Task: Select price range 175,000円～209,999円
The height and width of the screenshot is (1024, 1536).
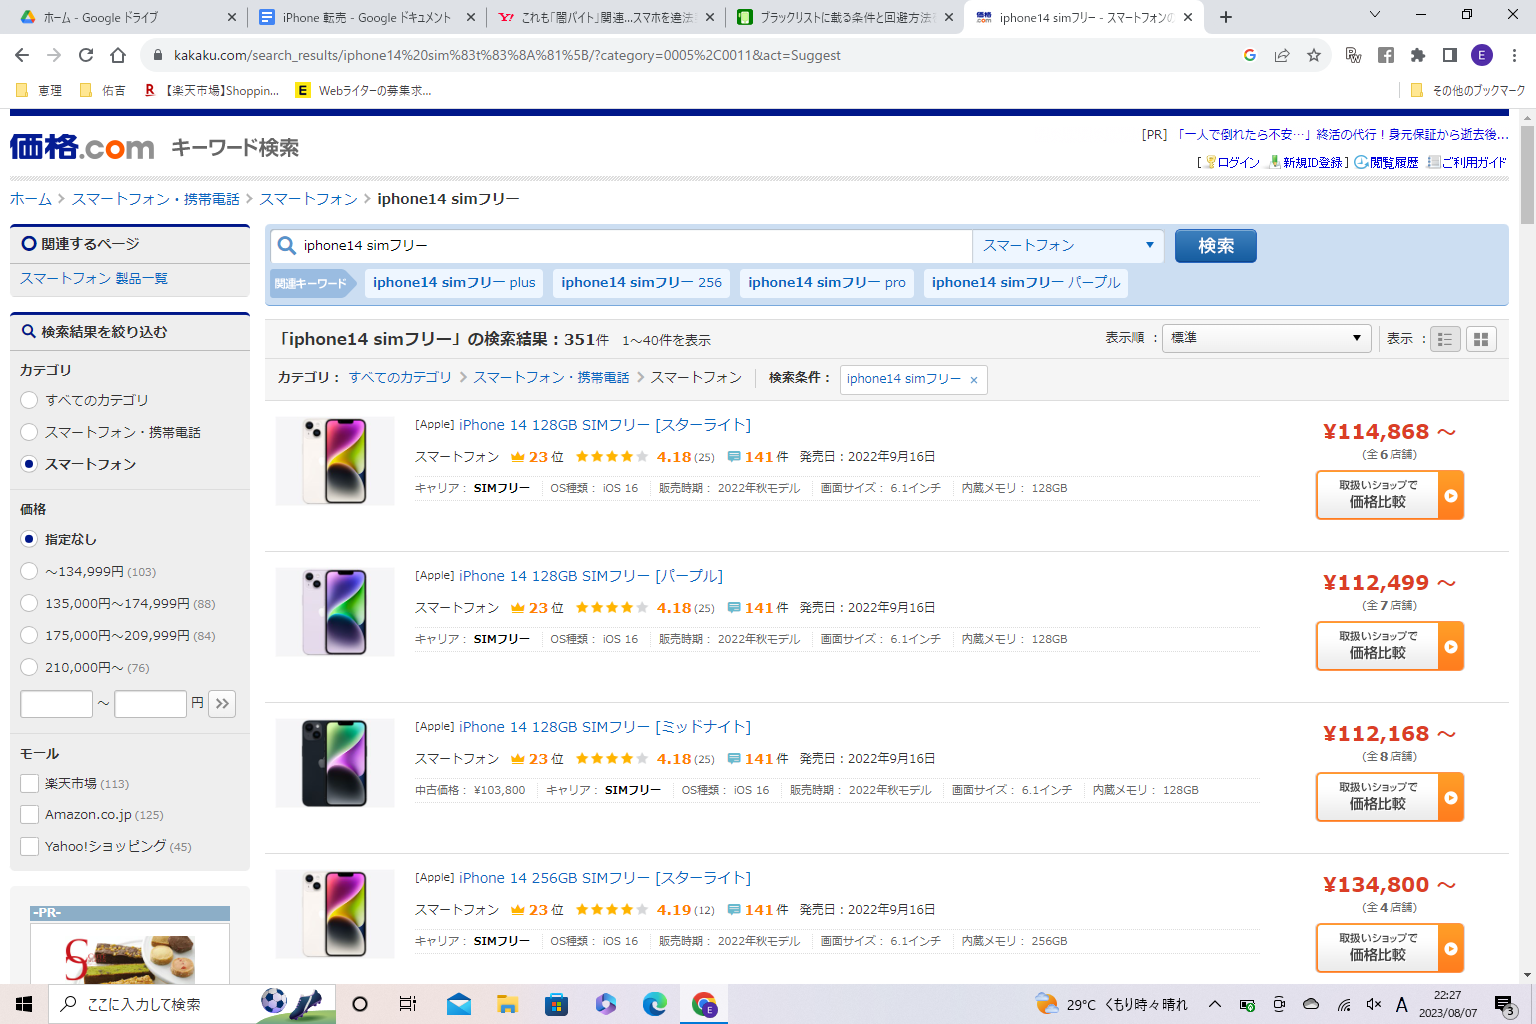Action: click(29, 635)
